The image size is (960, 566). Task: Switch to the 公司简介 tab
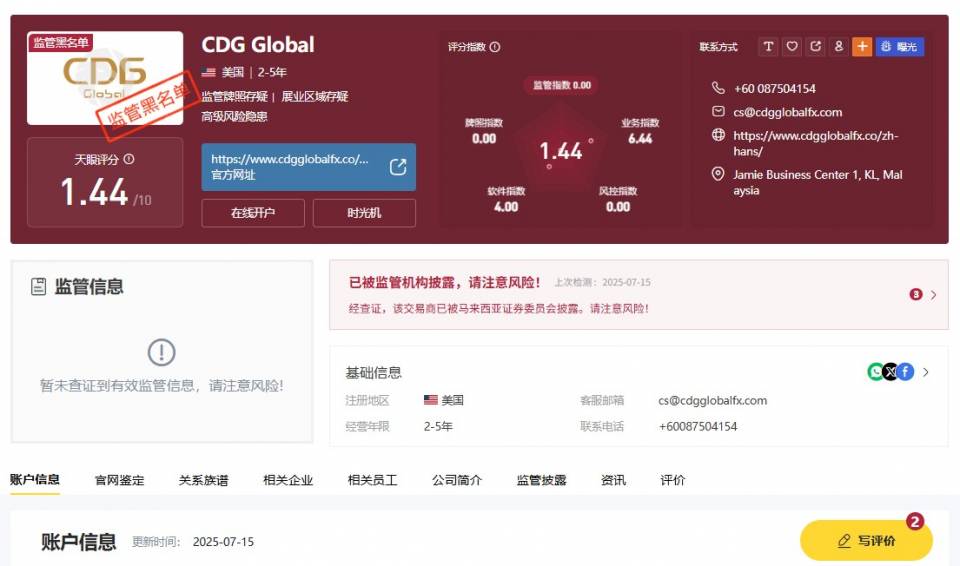coord(457,480)
